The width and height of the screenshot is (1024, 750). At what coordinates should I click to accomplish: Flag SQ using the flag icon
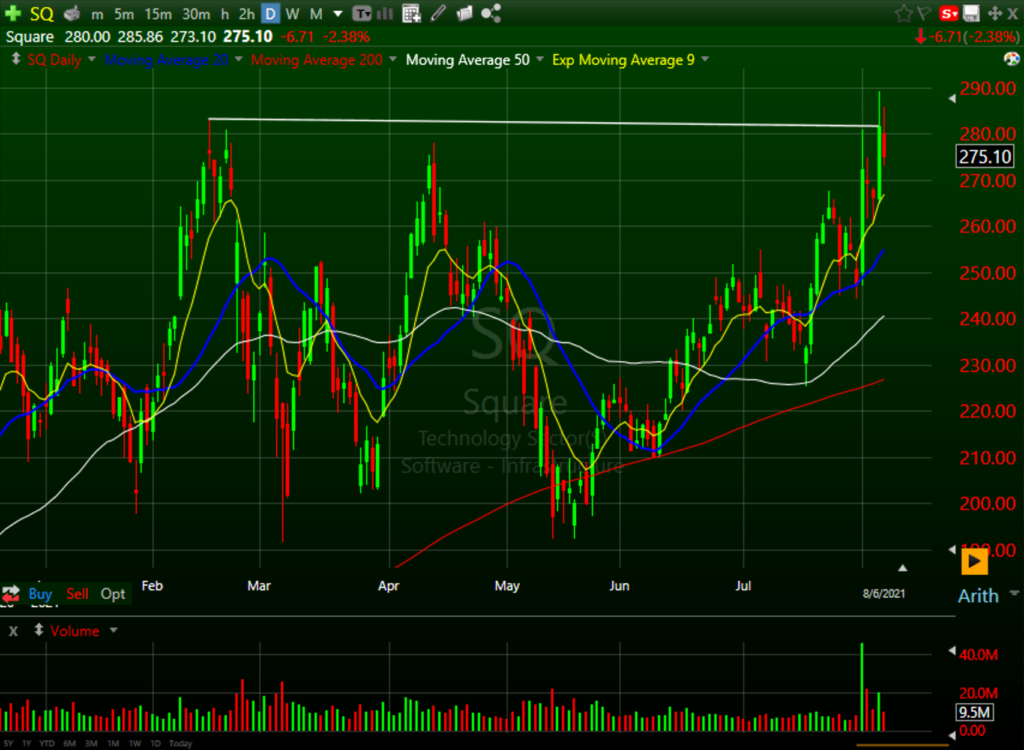(923, 13)
